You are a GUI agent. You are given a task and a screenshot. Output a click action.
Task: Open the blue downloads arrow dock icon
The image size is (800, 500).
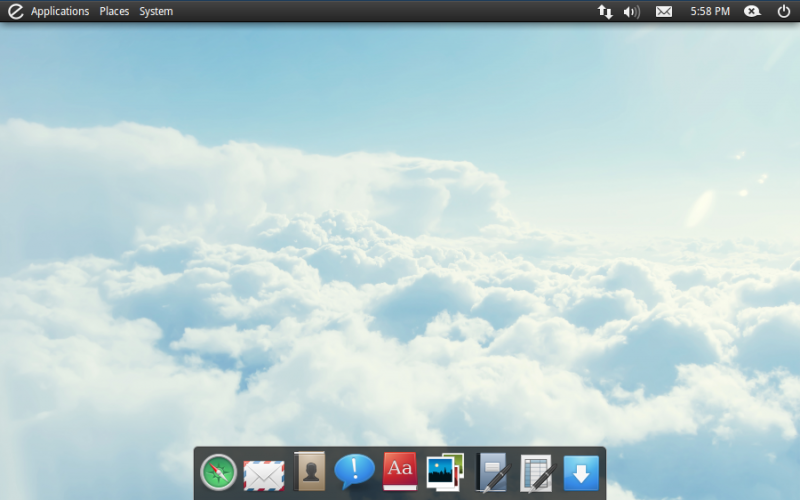point(581,473)
